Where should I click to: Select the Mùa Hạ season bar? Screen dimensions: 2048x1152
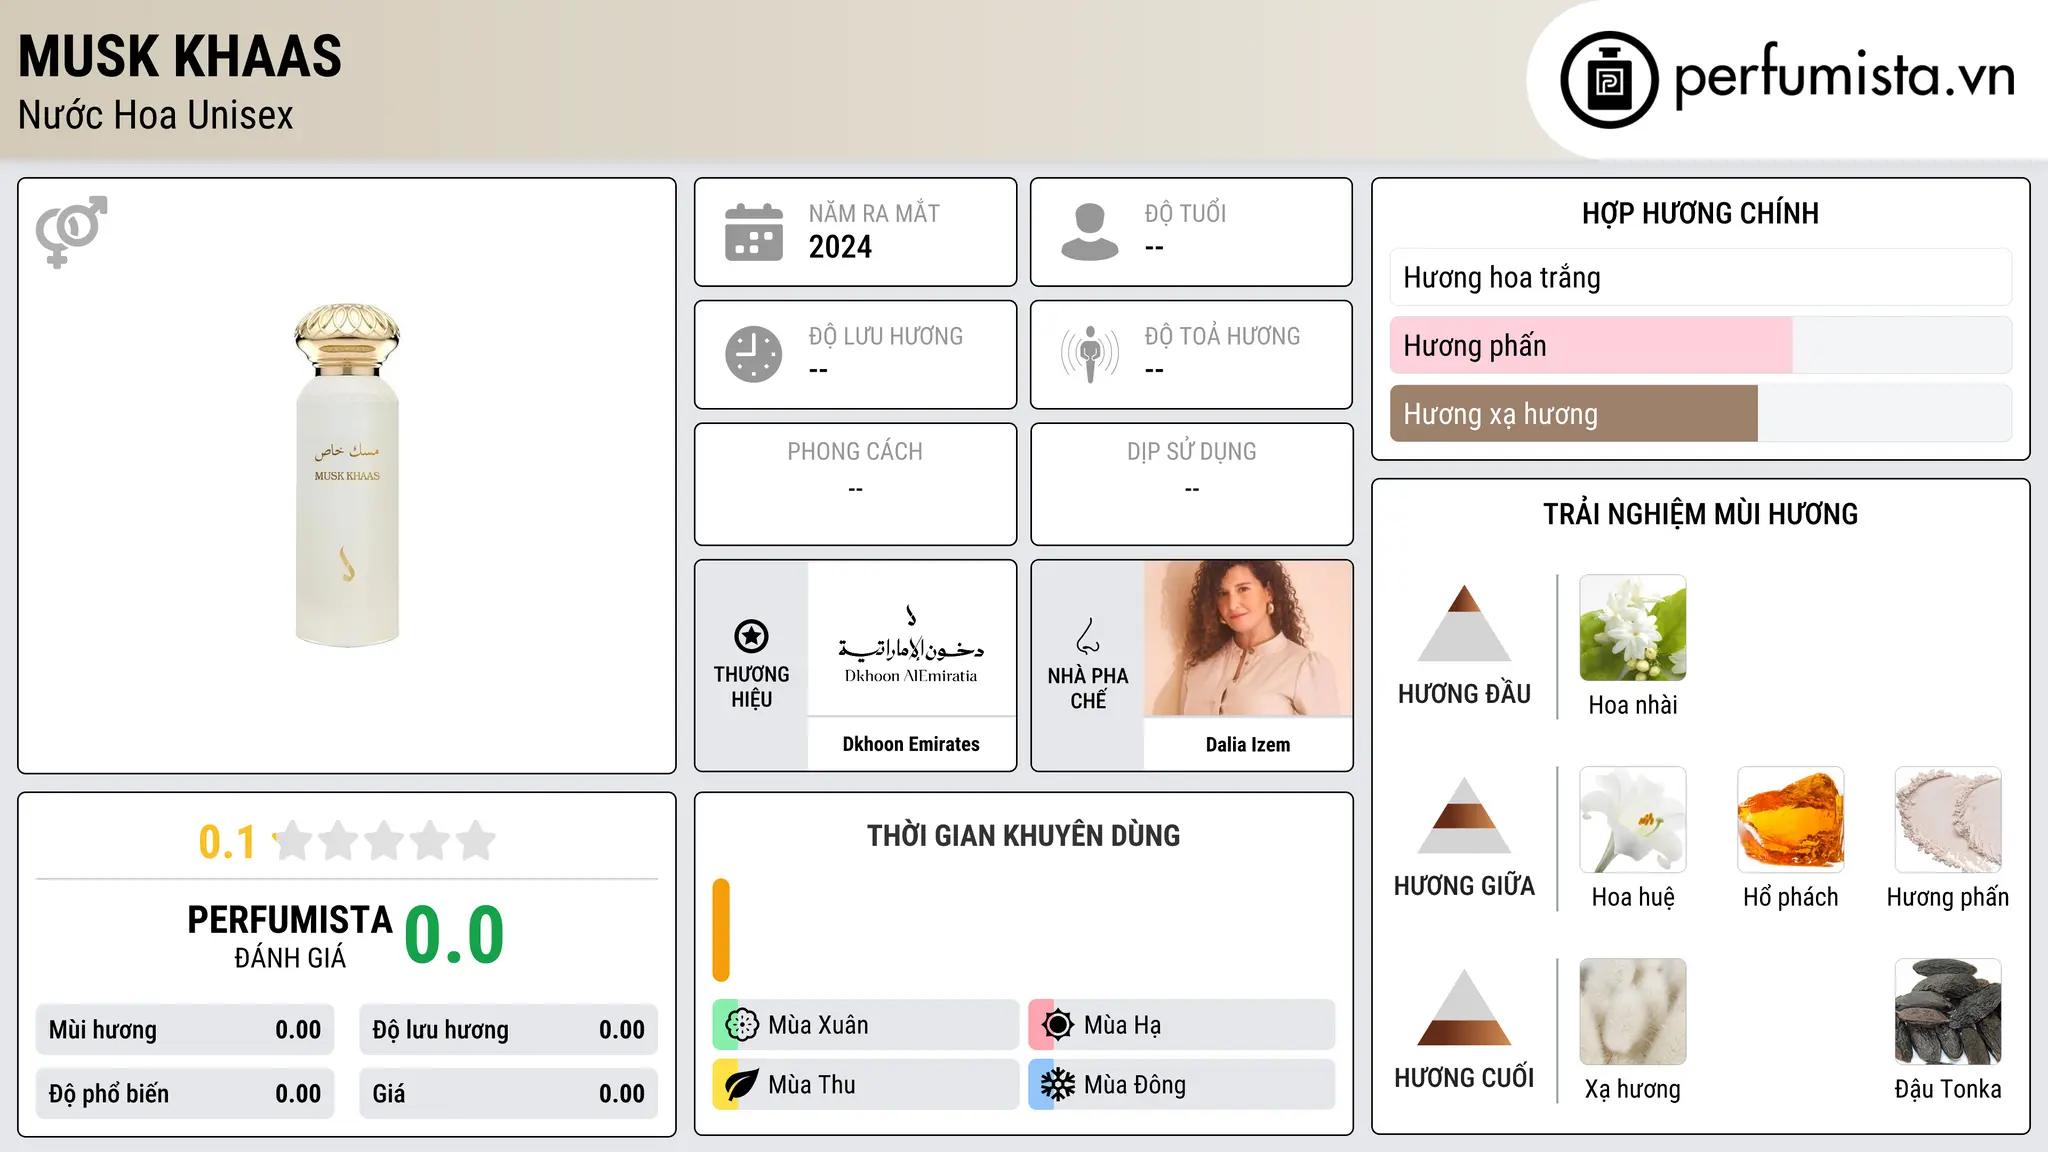pyautogui.click(x=1182, y=1025)
